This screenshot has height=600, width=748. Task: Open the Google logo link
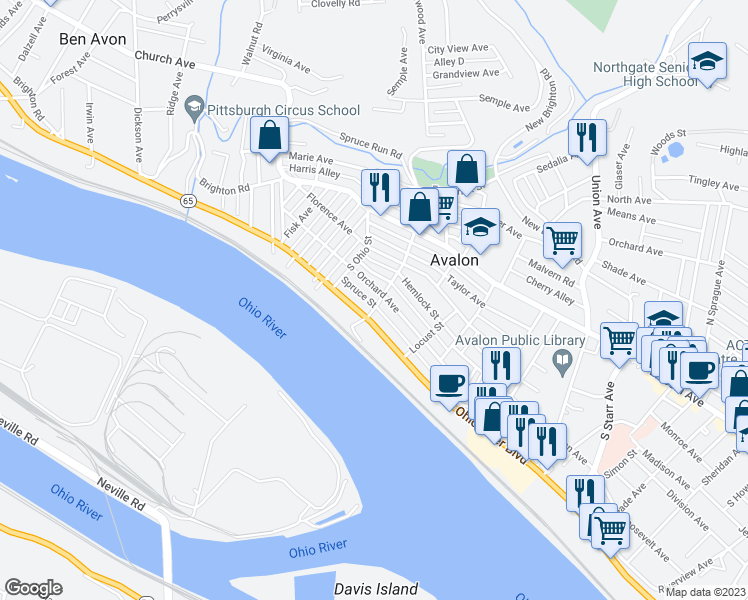click(x=33, y=588)
